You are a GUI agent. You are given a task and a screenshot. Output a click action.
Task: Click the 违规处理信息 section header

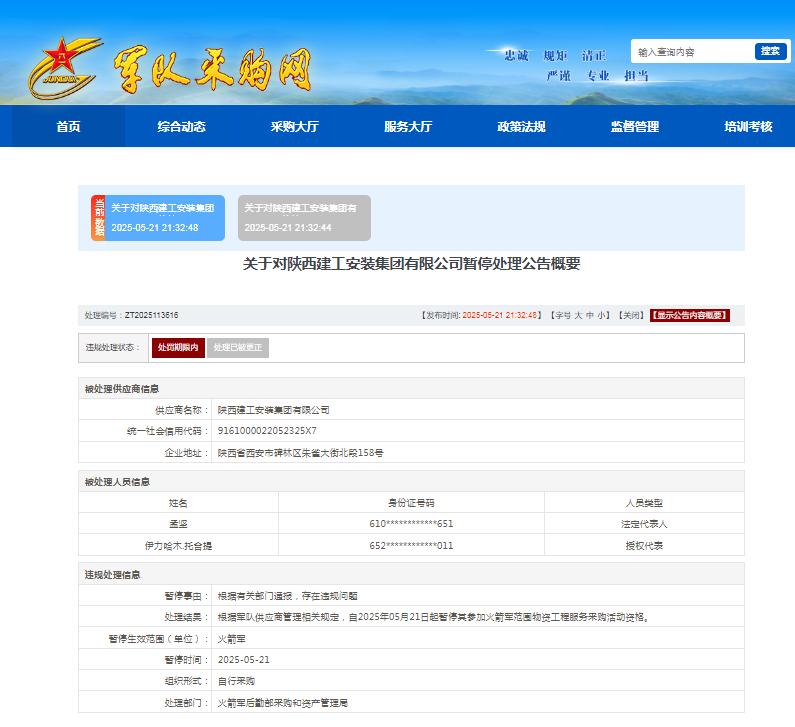[112, 575]
